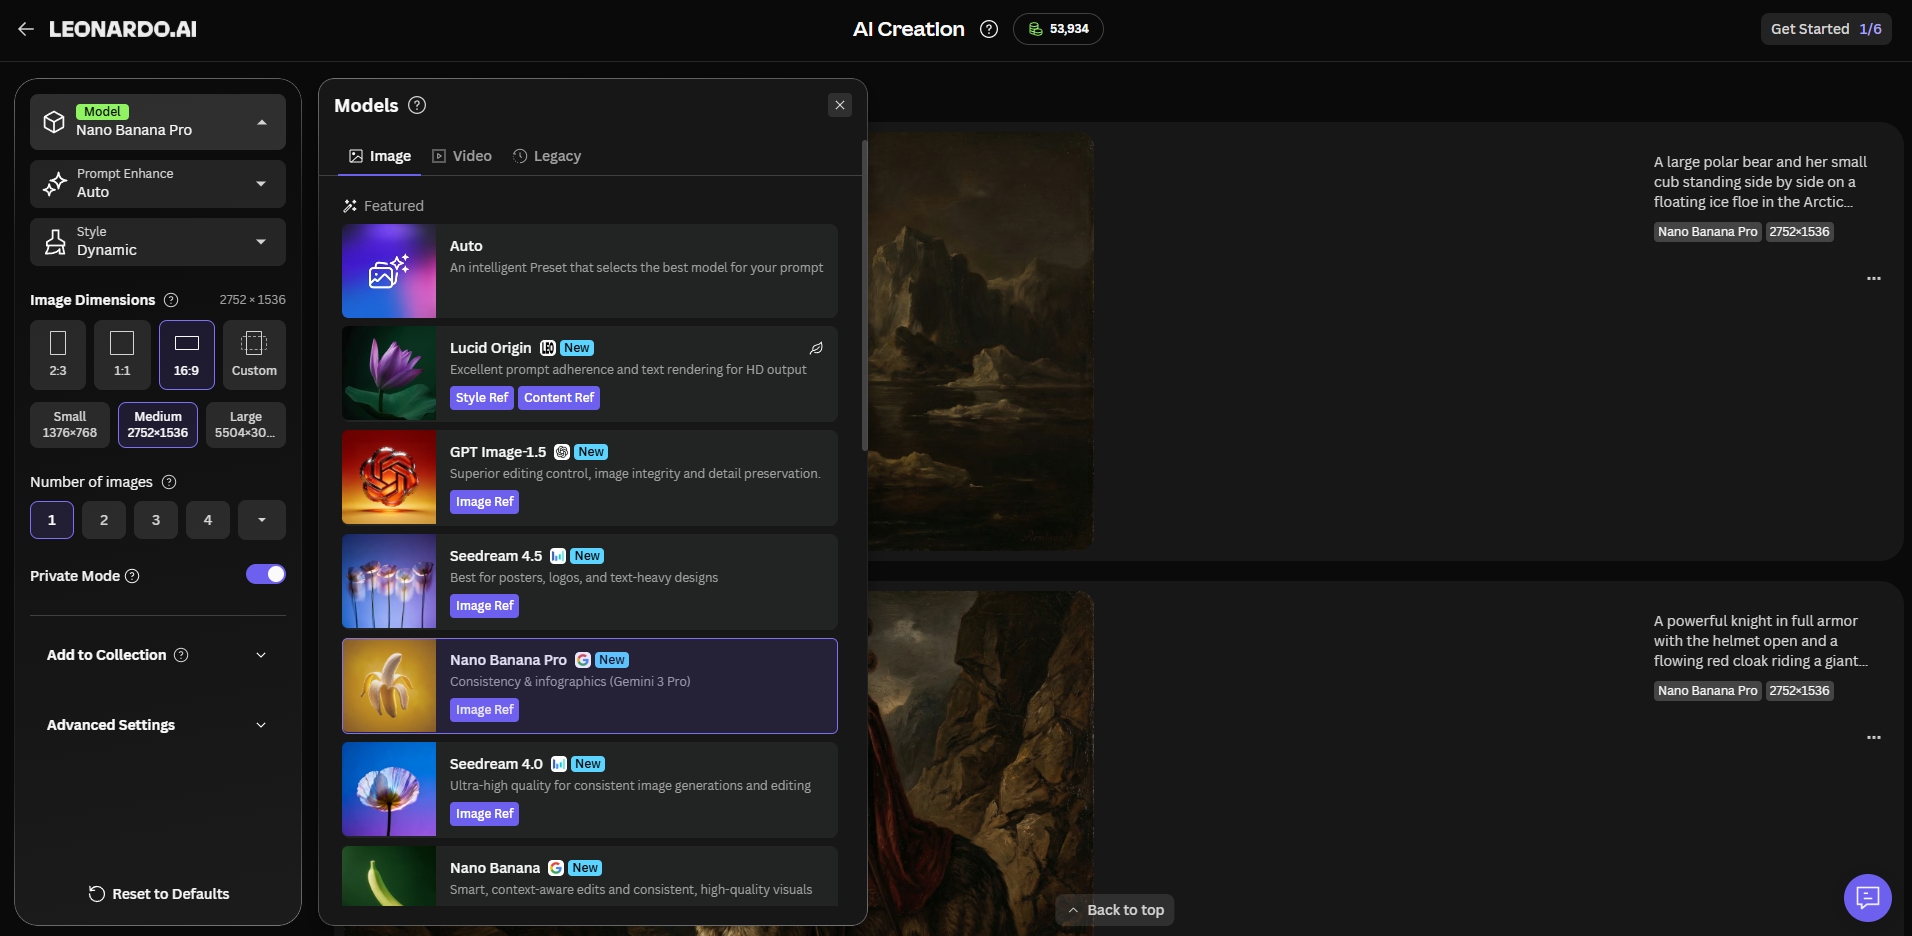Click Reset to Defaults button

pyautogui.click(x=159, y=894)
